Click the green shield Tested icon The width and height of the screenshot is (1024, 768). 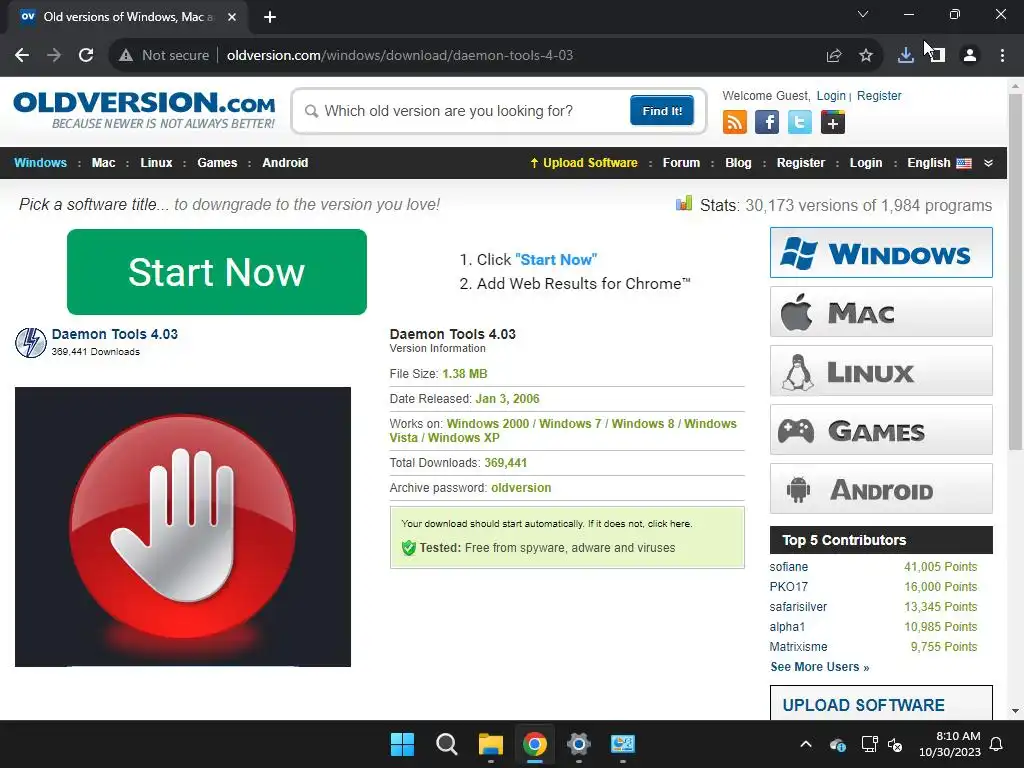coord(409,547)
